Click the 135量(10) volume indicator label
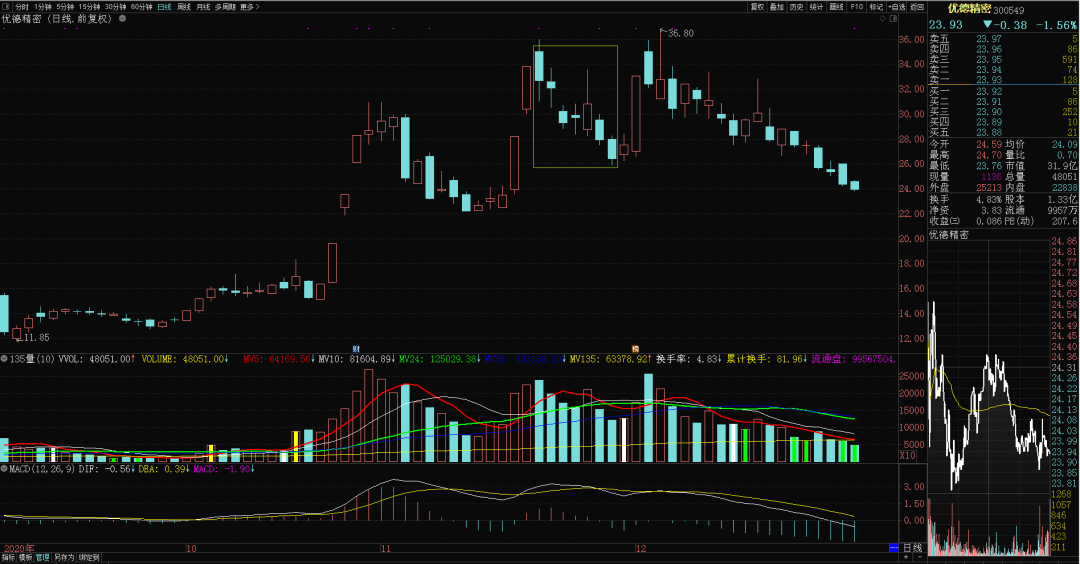 [32, 359]
